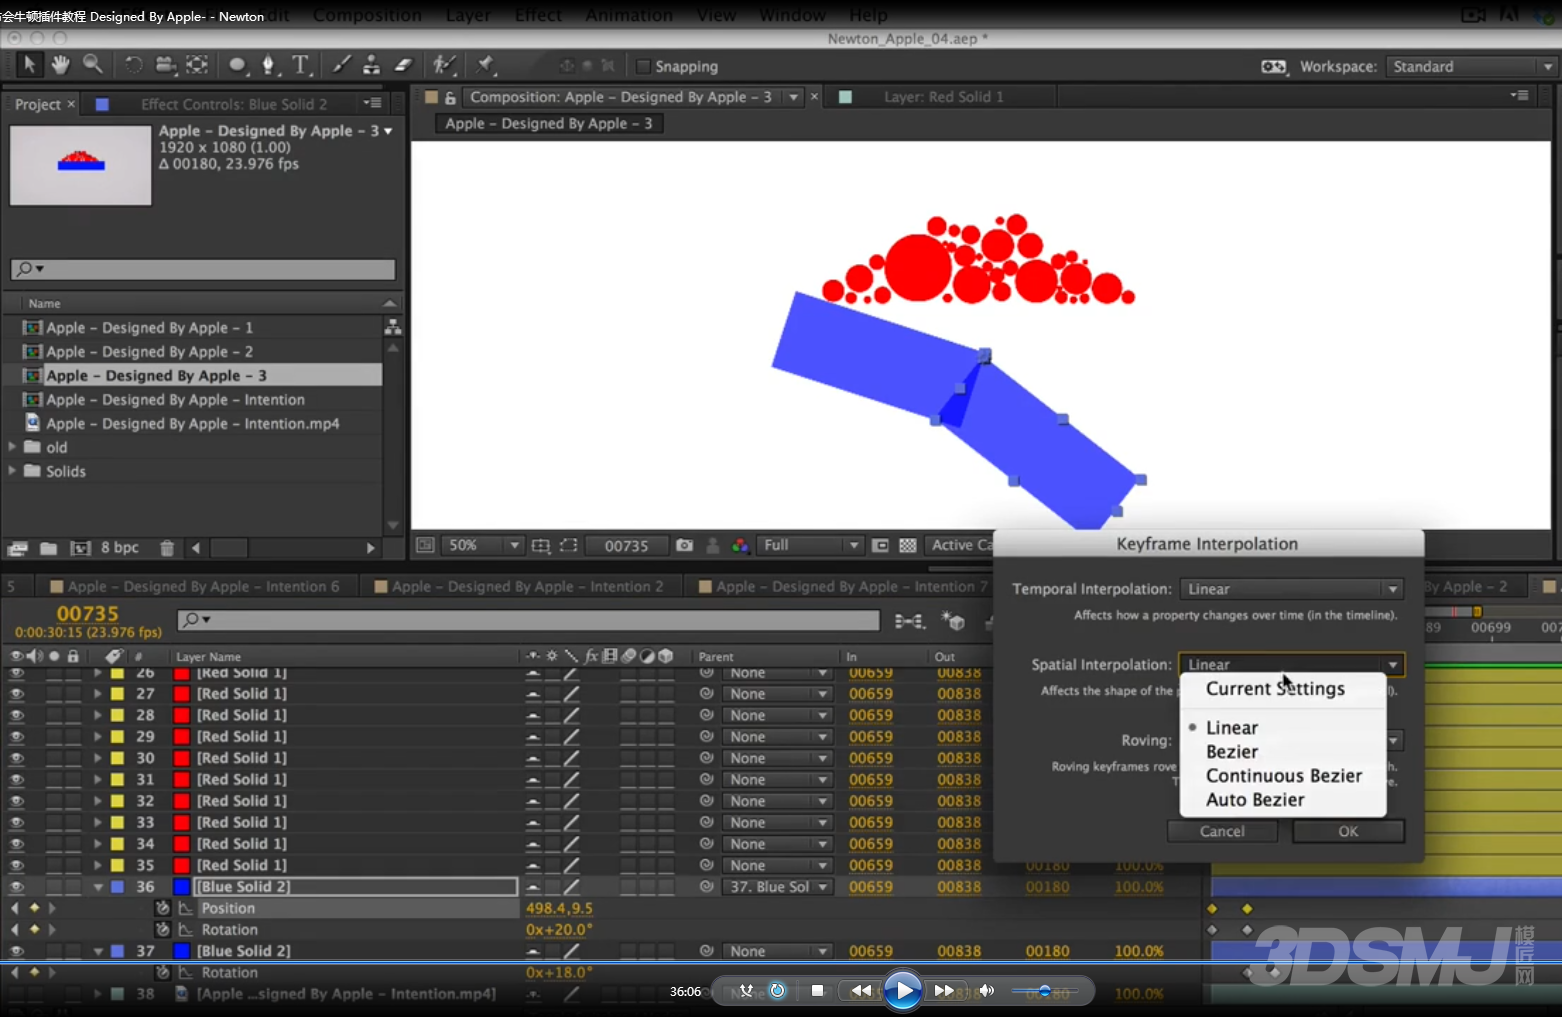This screenshot has height=1017, width=1562.
Task: Hide layer 30 Red Solid 1 eye
Action: click(x=16, y=758)
